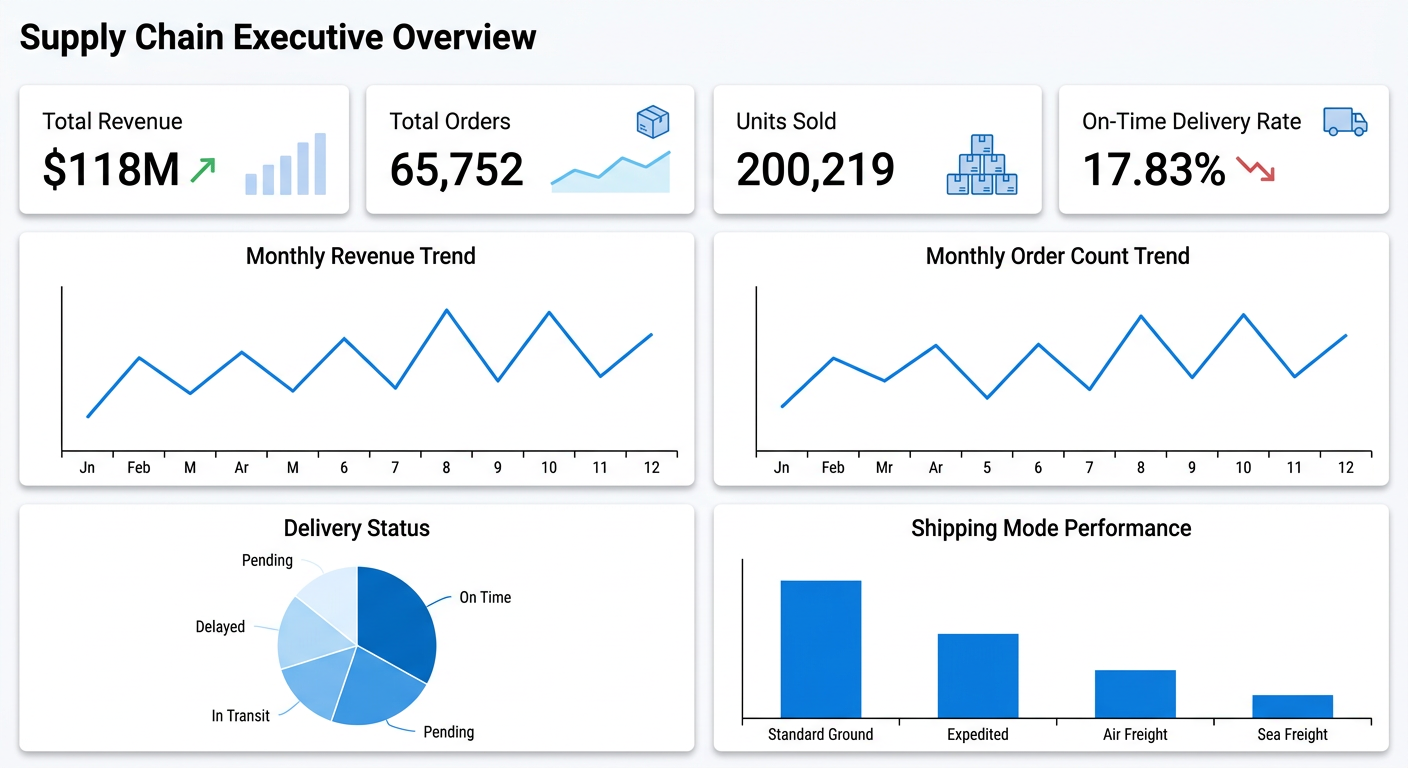
Task: Click the package box icon in Total Orders
Action: (x=653, y=122)
